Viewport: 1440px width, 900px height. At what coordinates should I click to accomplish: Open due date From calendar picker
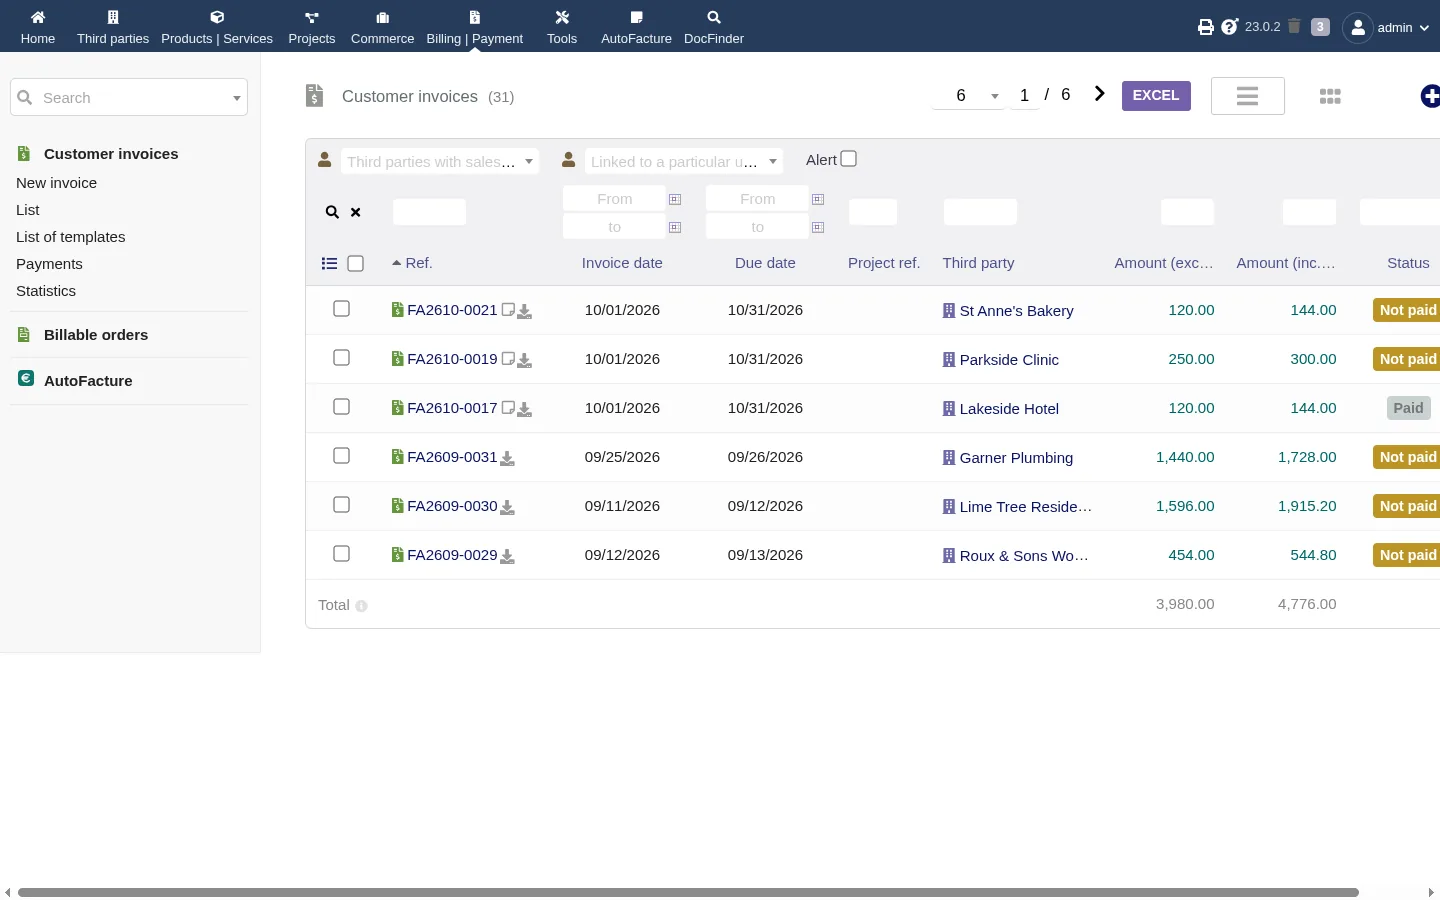pyautogui.click(x=818, y=199)
